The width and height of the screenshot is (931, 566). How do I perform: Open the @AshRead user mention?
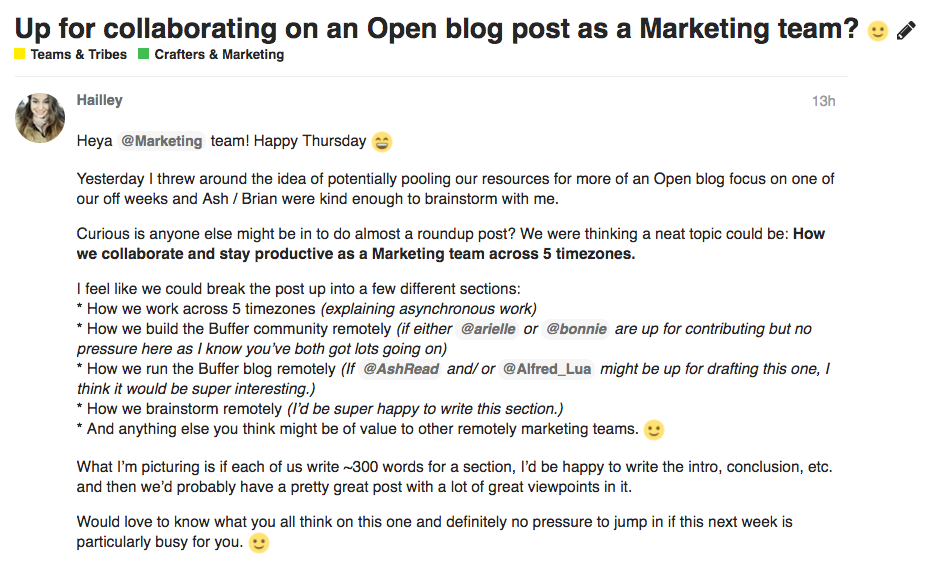click(401, 369)
